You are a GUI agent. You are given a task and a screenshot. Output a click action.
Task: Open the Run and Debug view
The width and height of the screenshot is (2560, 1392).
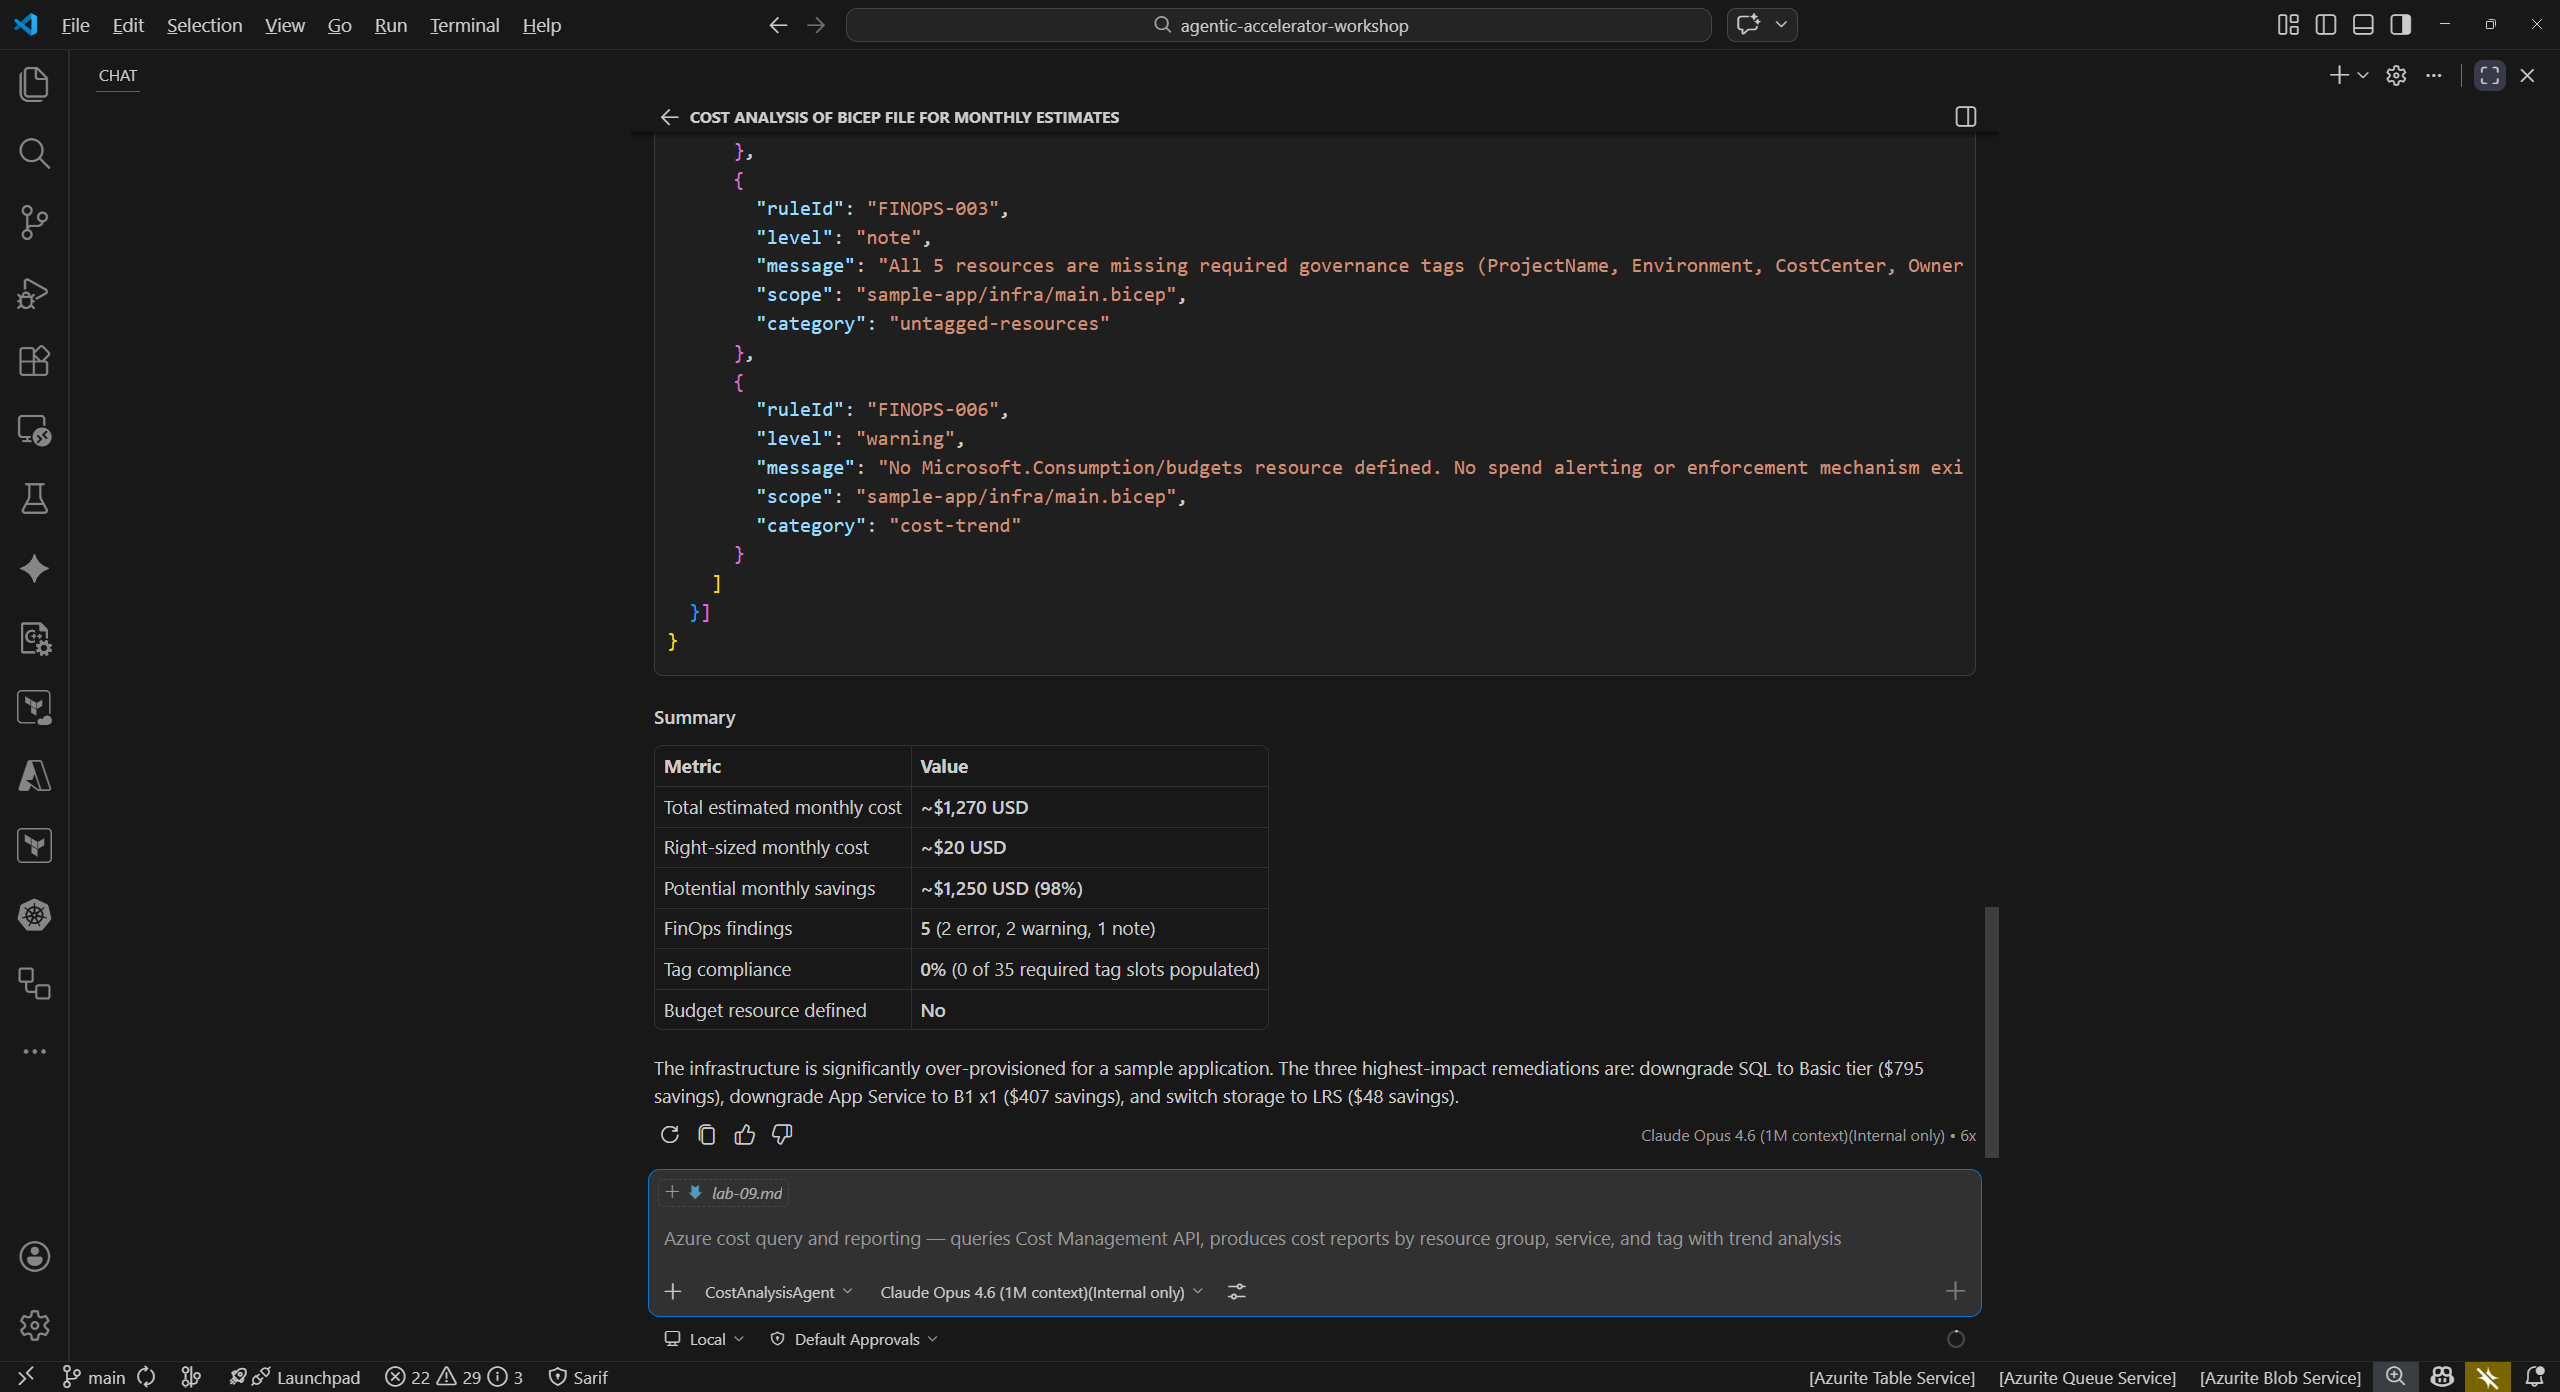click(x=34, y=292)
